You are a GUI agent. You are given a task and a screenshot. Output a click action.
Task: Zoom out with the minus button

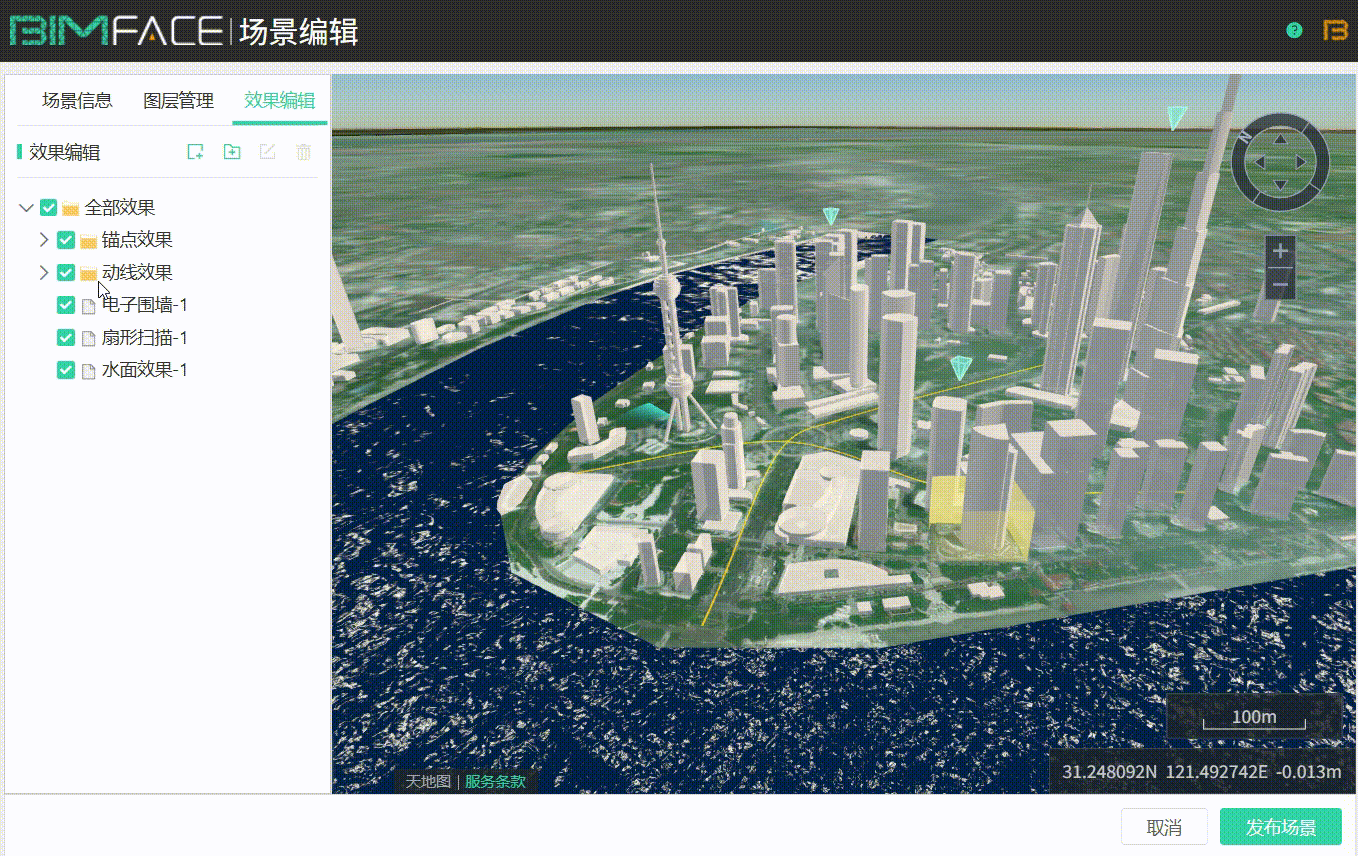(x=1280, y=285)
